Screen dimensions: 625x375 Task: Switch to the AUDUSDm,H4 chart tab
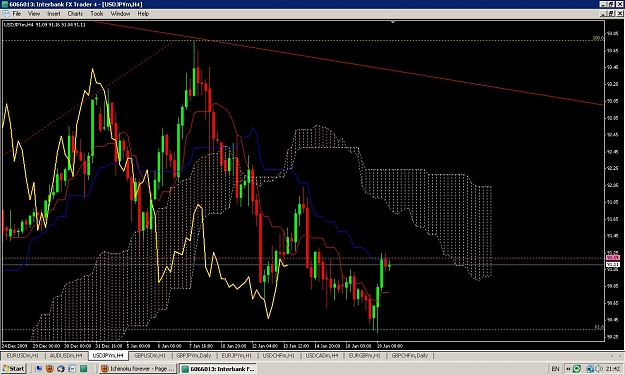coord(66,355)
